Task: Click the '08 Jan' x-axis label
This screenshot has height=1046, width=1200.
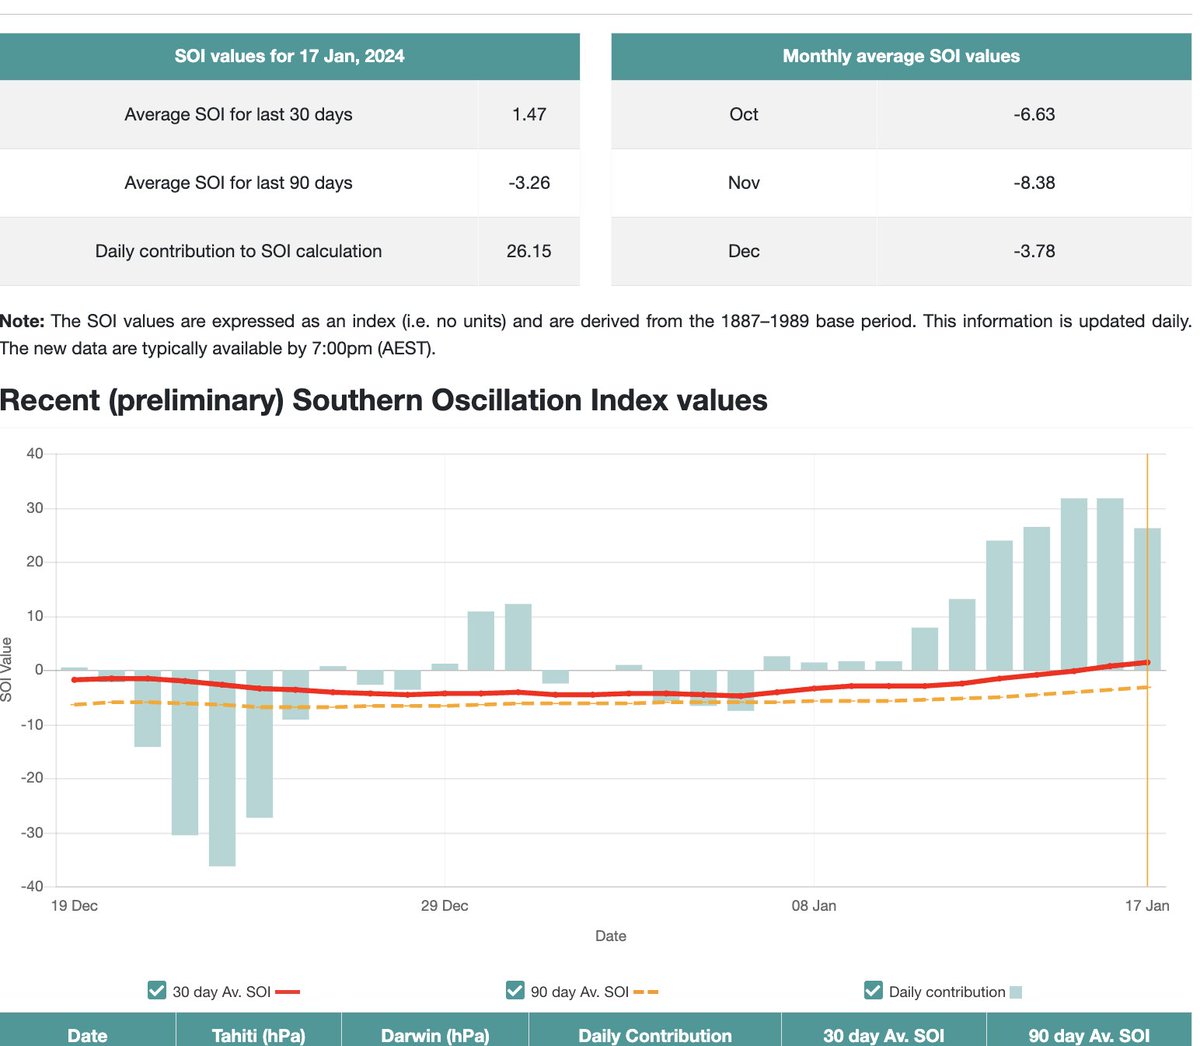Action: (x=814, y=906)
